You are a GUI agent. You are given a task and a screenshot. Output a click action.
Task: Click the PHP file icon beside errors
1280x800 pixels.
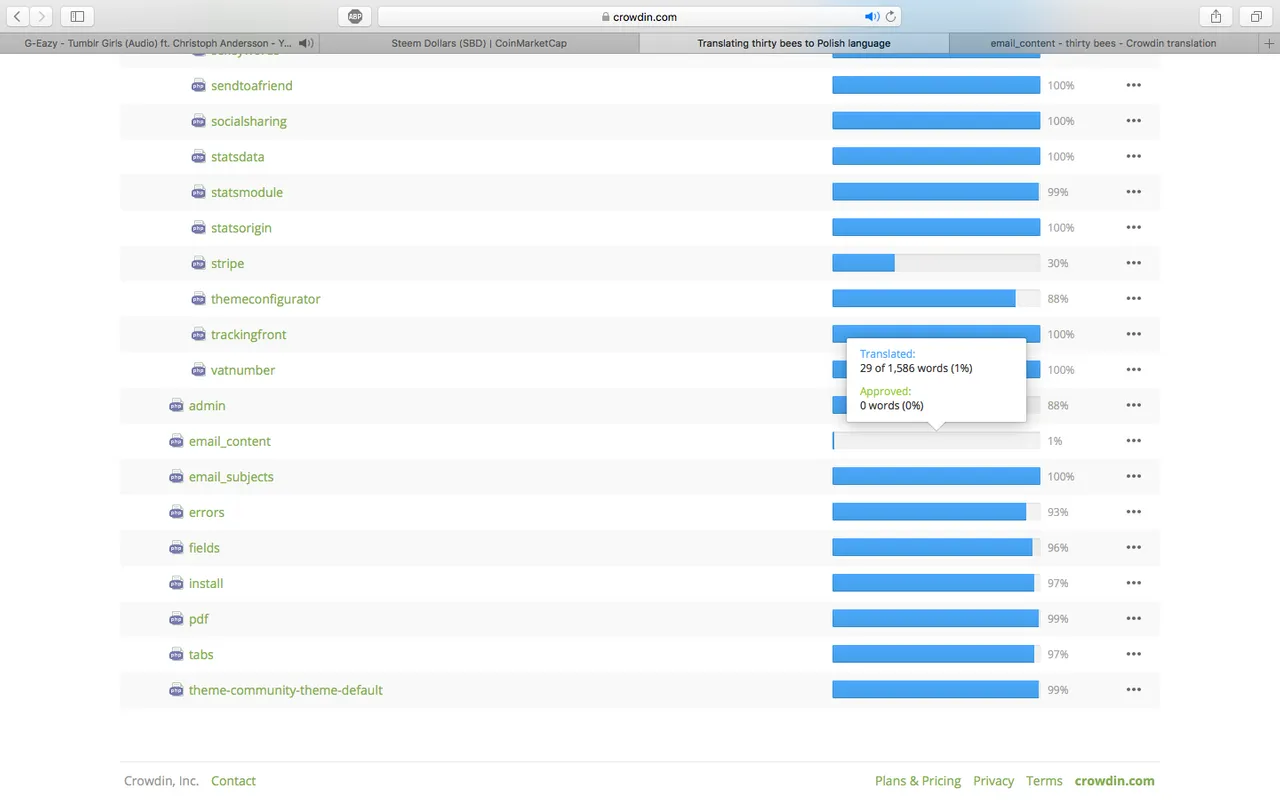pos(176,512)
